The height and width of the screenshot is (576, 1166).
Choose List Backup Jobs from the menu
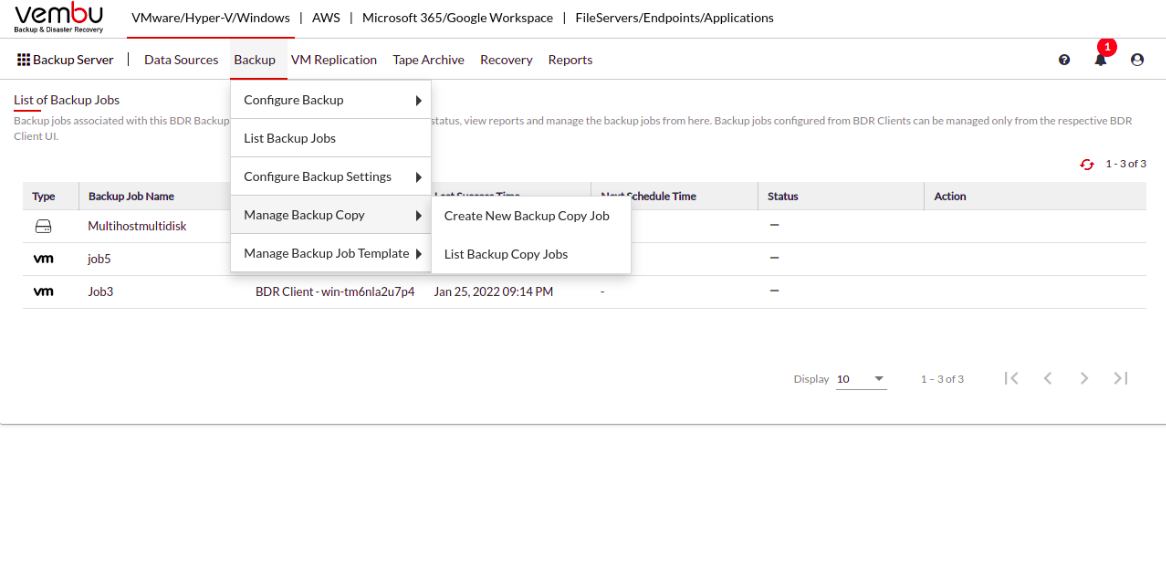(x=331, y=138)
